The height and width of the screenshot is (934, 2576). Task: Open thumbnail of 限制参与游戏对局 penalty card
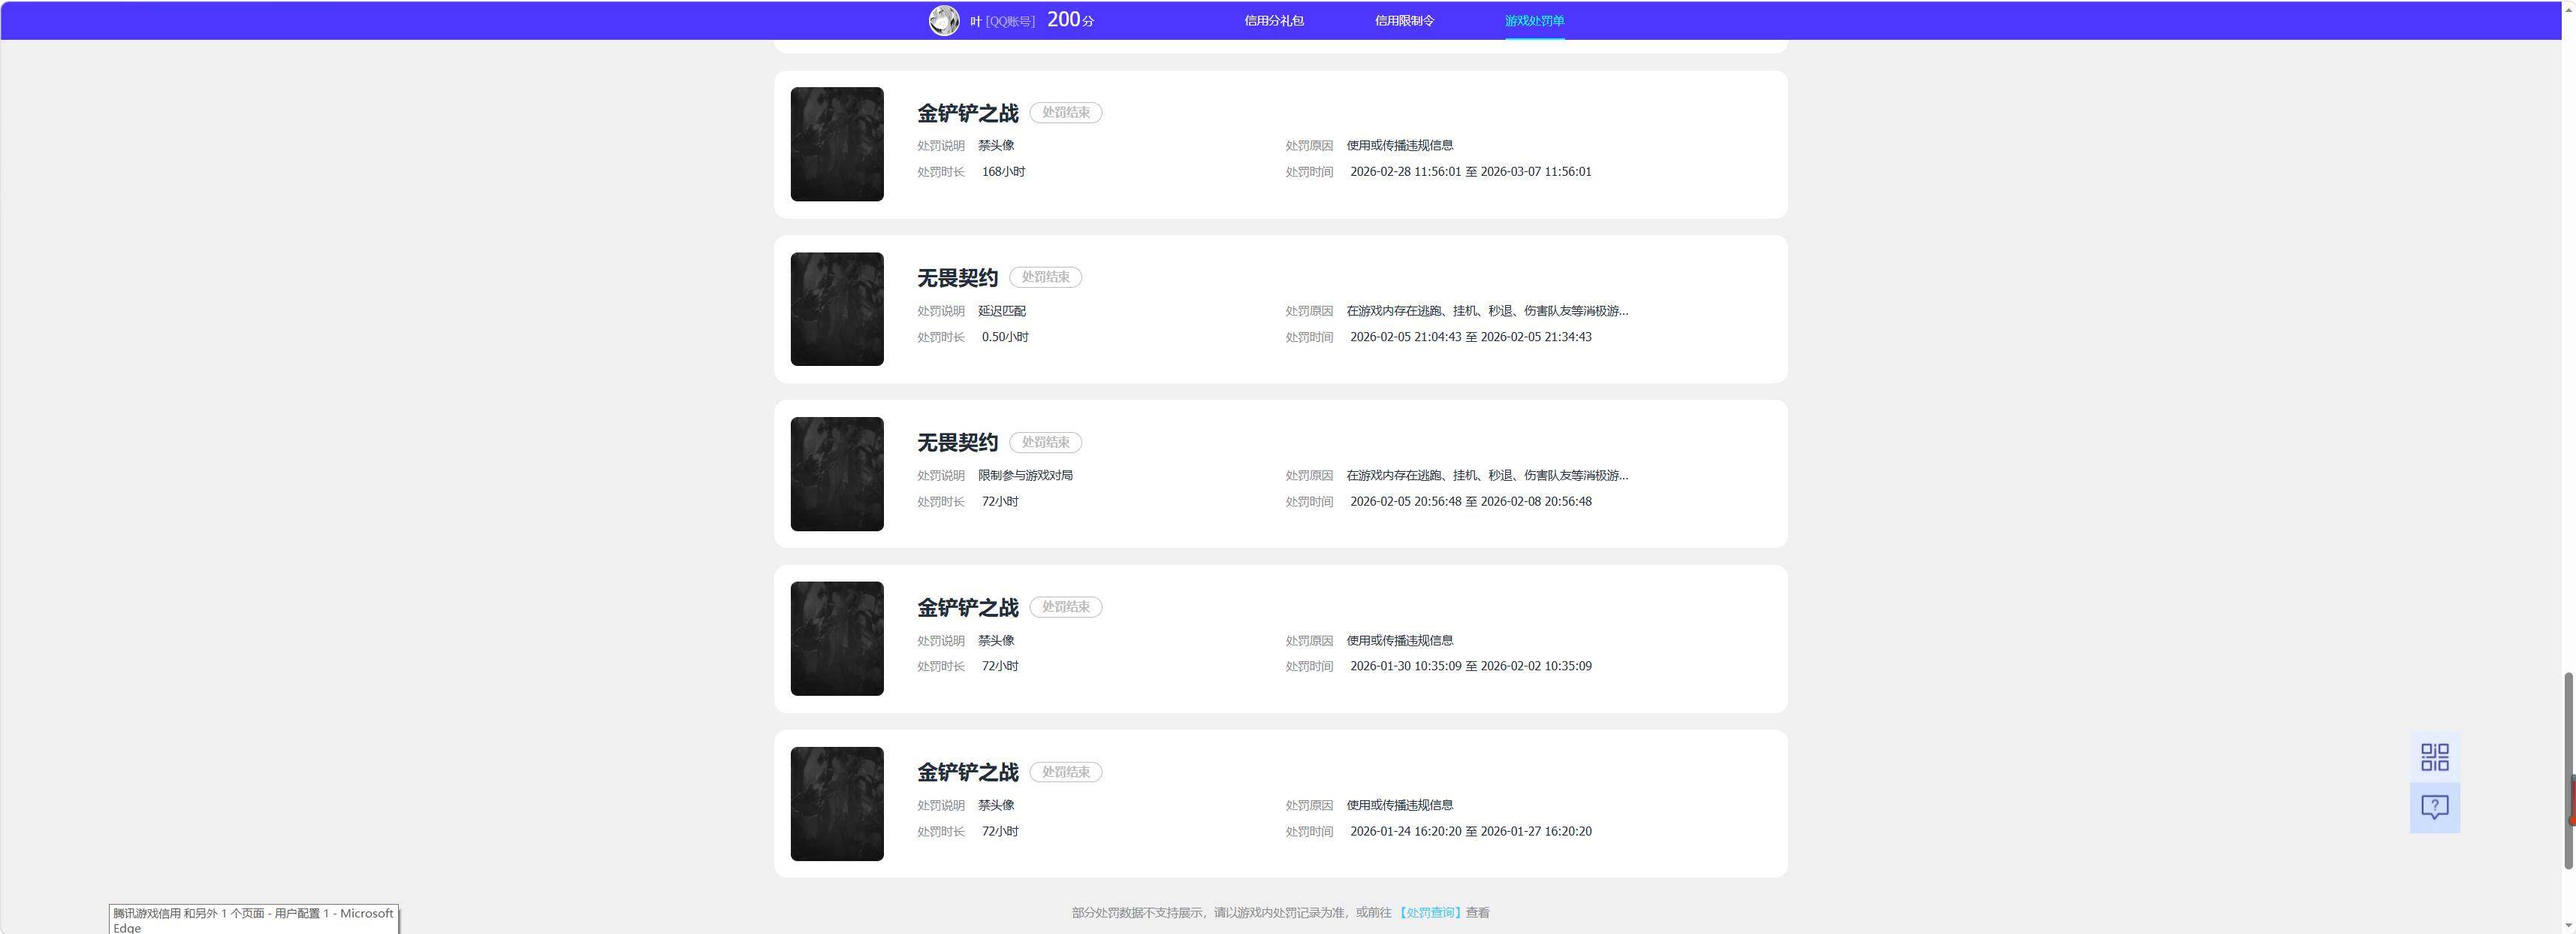coord(837,474)
